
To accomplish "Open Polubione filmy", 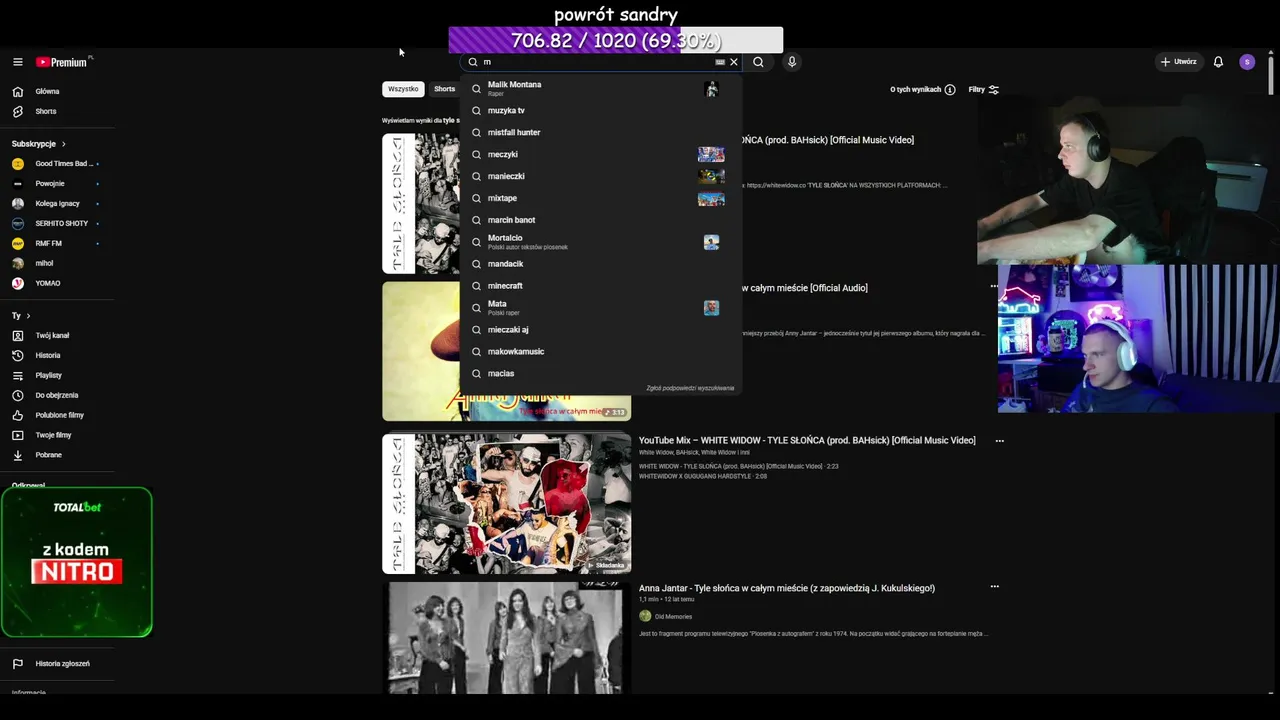I will (57, 415).
